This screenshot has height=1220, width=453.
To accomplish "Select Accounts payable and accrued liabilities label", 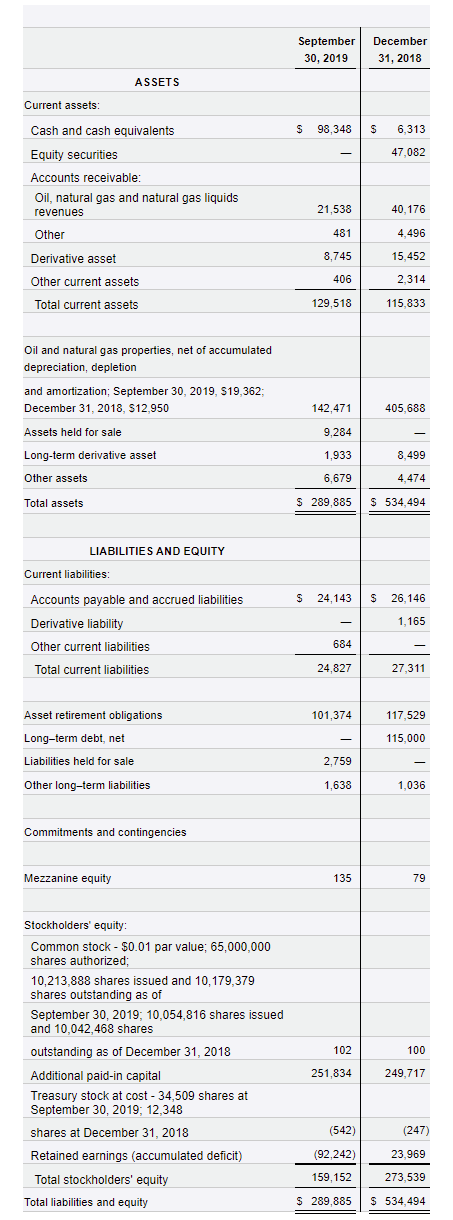I will pos(137,600).
